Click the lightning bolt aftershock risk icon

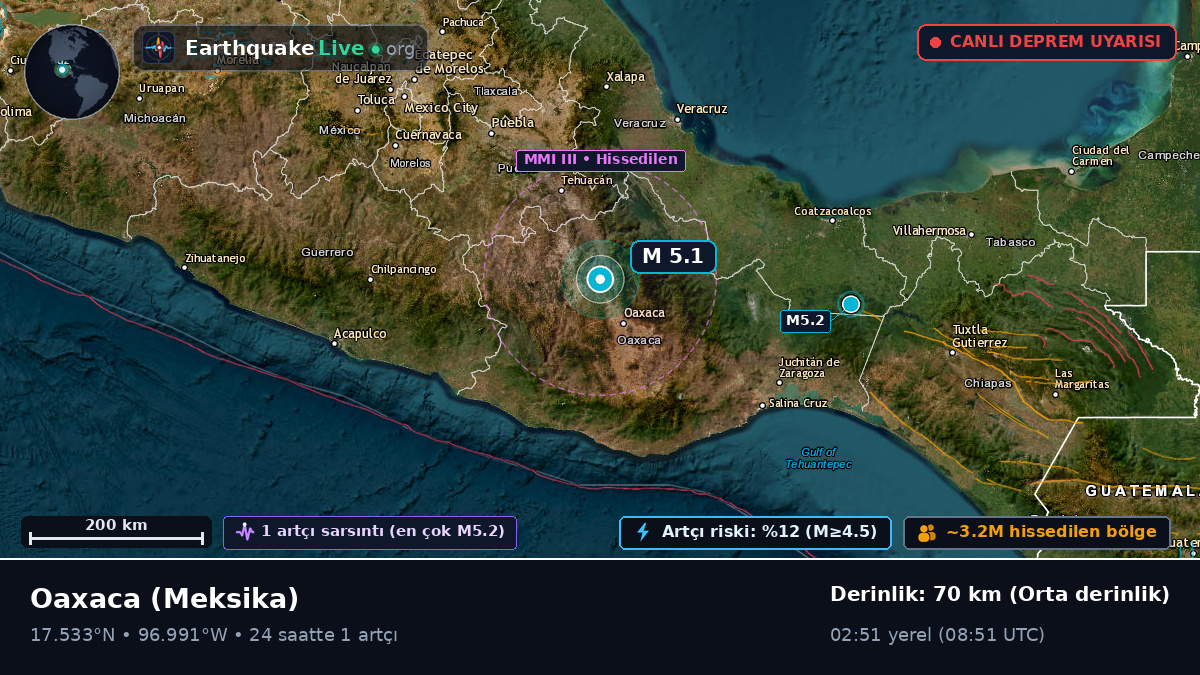[643, 532]
